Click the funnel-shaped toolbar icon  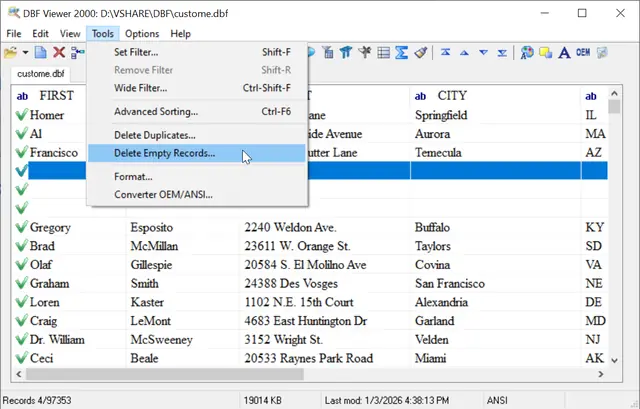[x=328, y=52]
